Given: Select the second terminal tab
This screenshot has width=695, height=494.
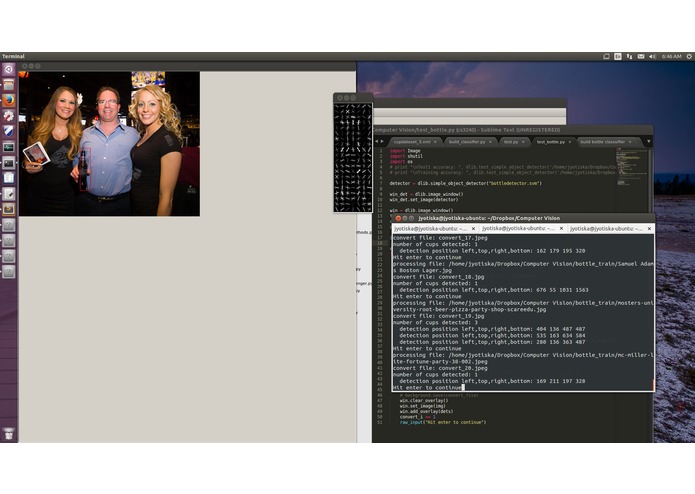Looking at the screenshot, I should pos(523,229).
